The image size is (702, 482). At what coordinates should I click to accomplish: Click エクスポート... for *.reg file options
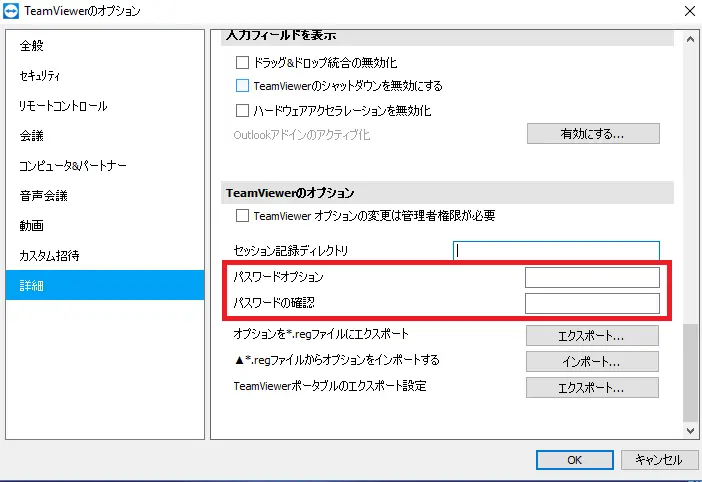(592, 336)
